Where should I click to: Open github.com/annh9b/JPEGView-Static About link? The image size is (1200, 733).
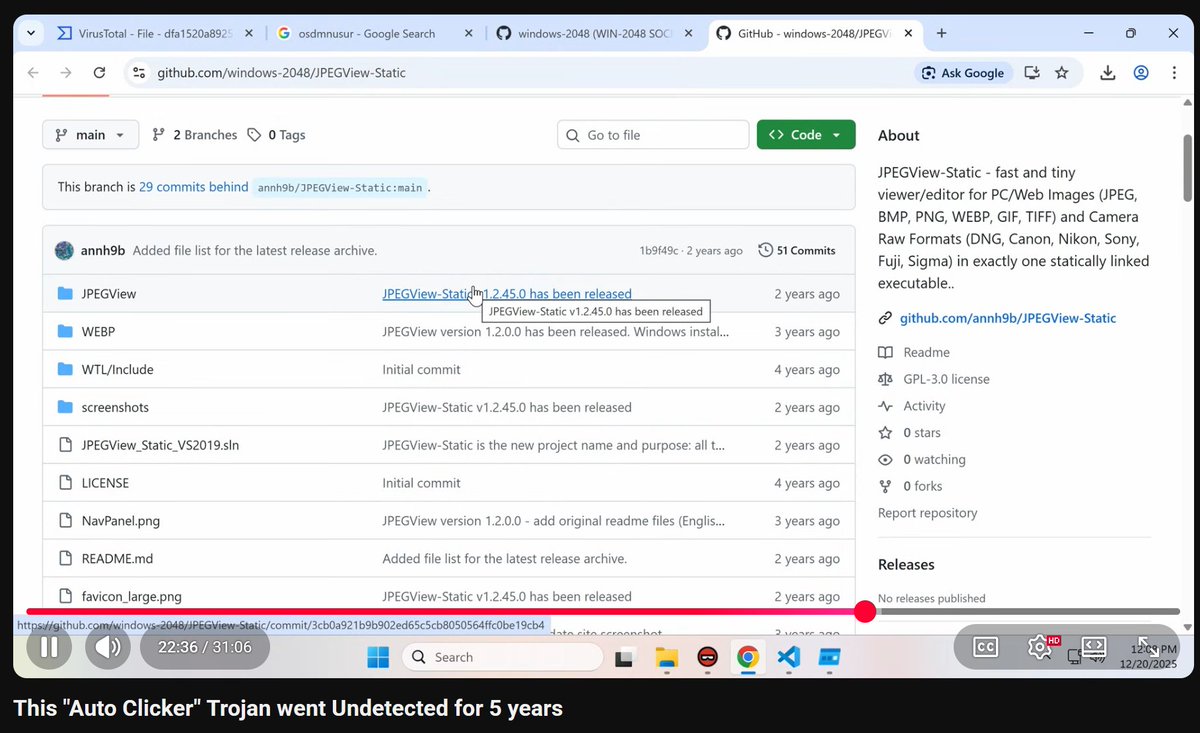point(1008,318)
